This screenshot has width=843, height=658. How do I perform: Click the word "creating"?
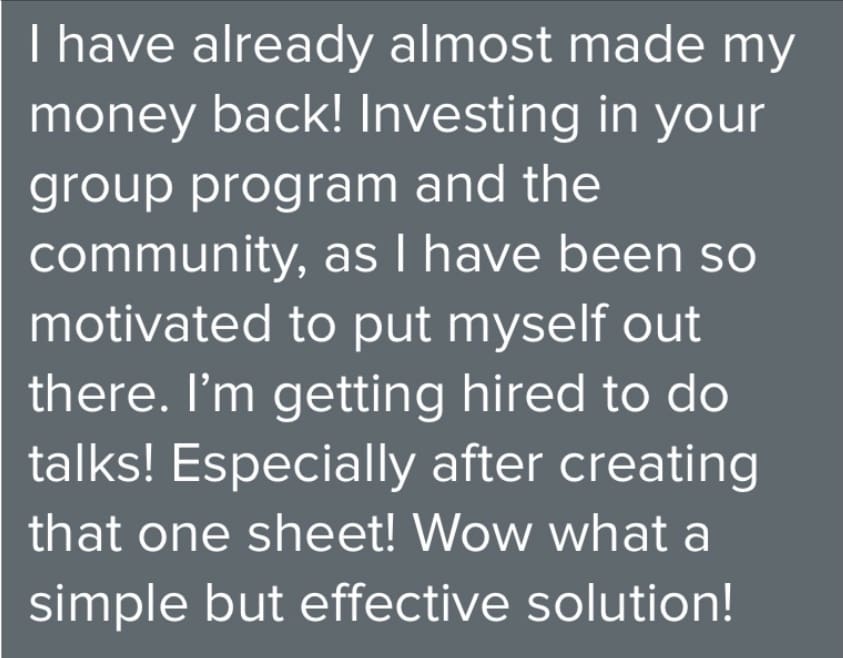[x=659, y=467]
